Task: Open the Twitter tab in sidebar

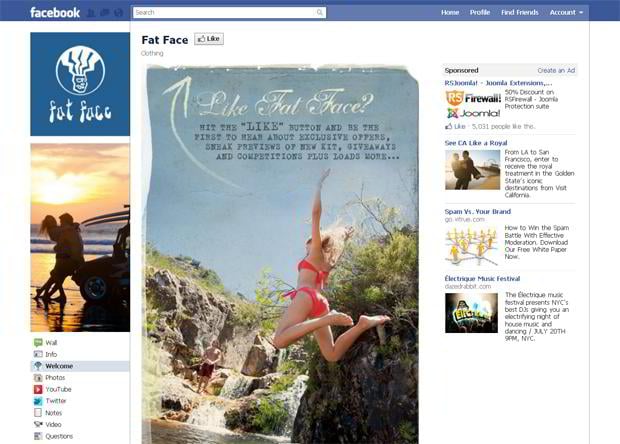Action: [55, 400]
